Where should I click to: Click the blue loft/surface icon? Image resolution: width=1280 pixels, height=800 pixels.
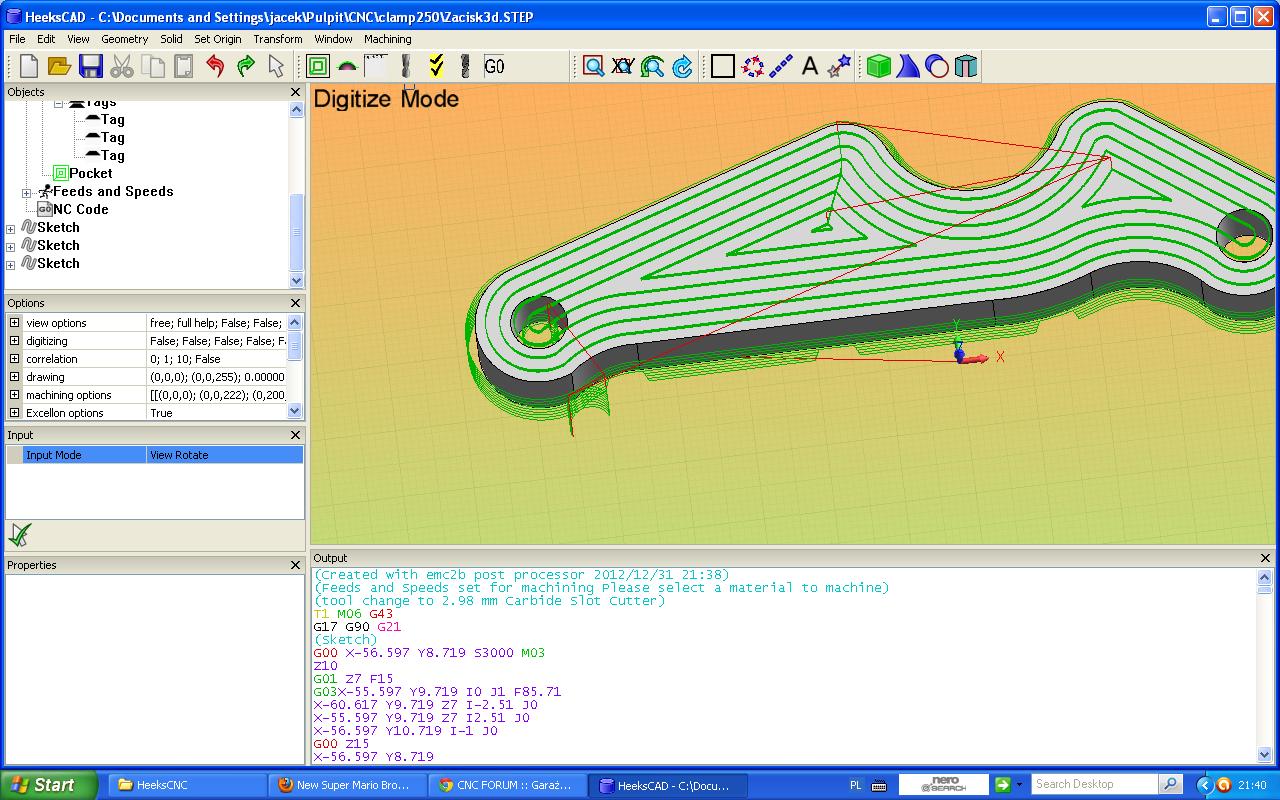[908, 66]
